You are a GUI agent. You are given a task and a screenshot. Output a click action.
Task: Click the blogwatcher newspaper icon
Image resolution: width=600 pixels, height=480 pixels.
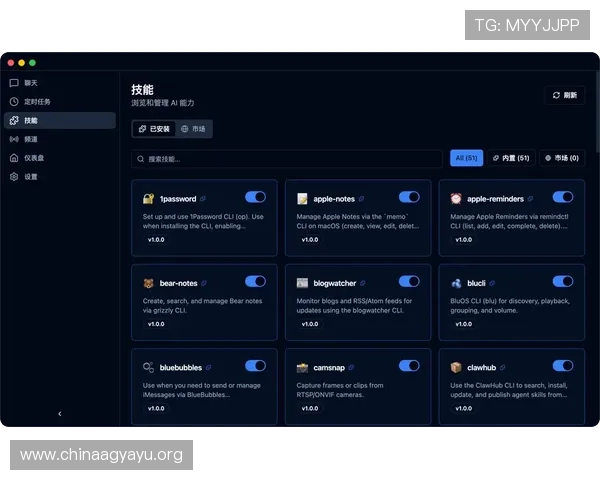(x=302, y=283)
